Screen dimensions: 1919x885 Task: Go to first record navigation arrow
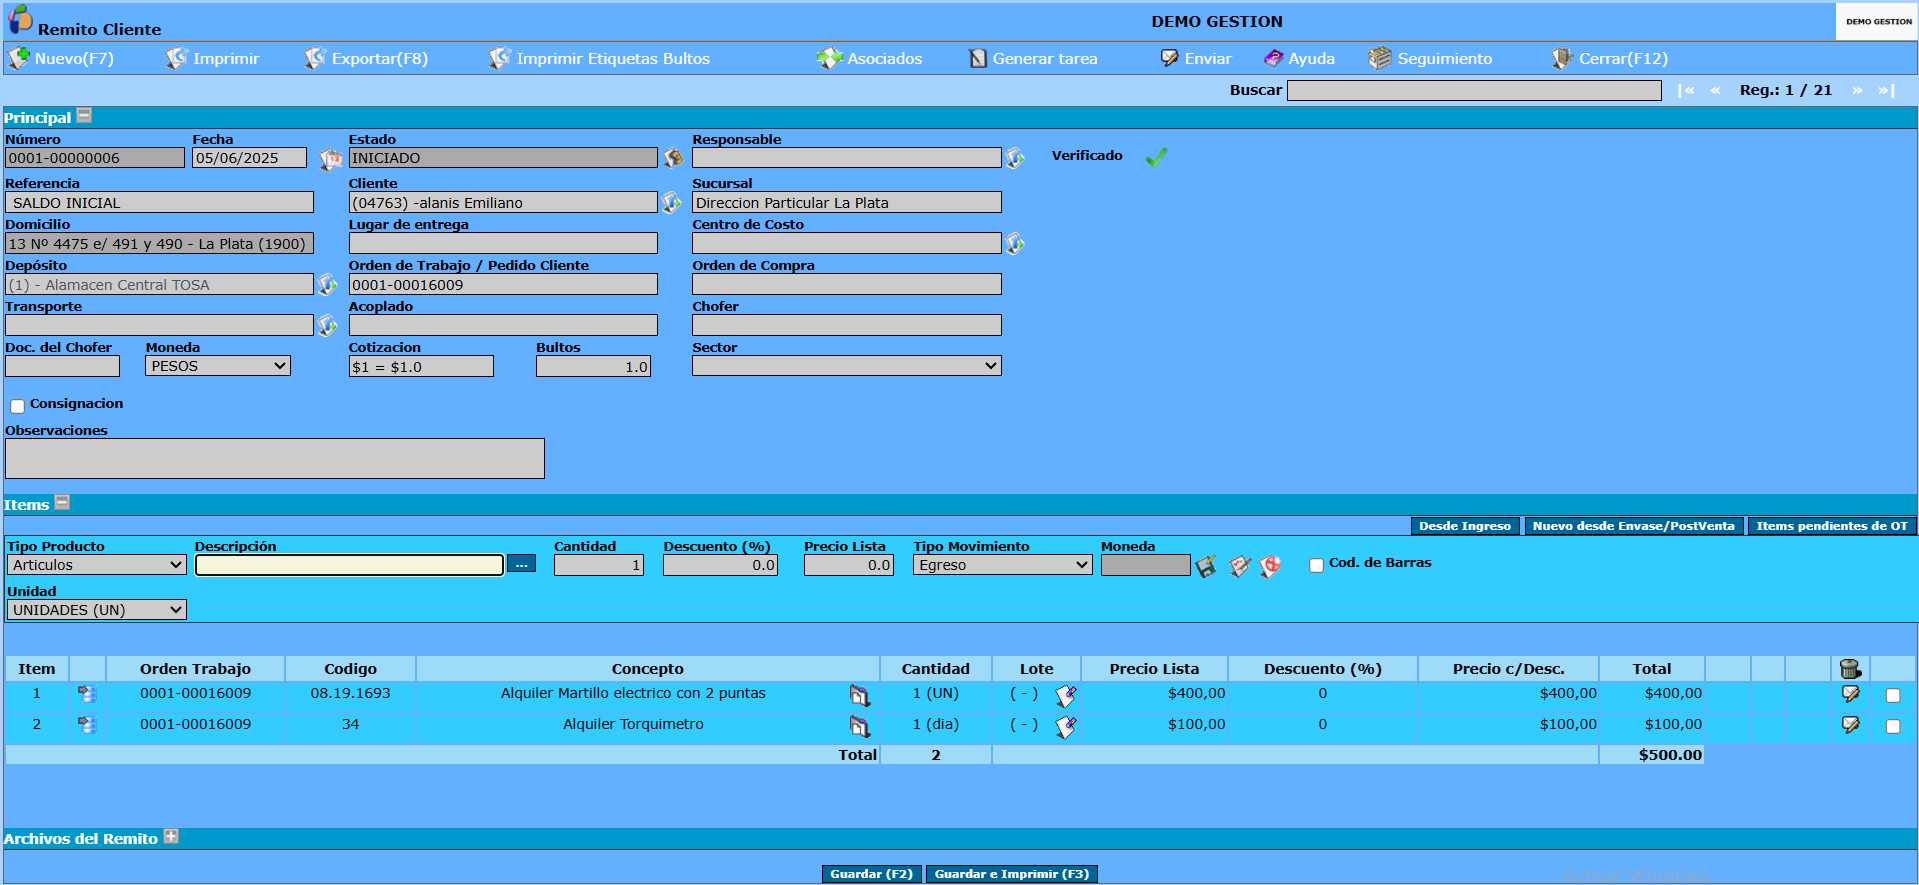click(x=1687, y=90)
